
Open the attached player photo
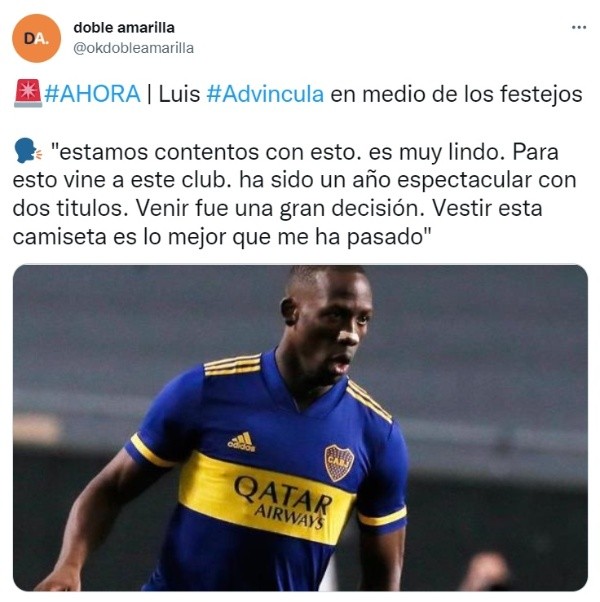point(300,428)
